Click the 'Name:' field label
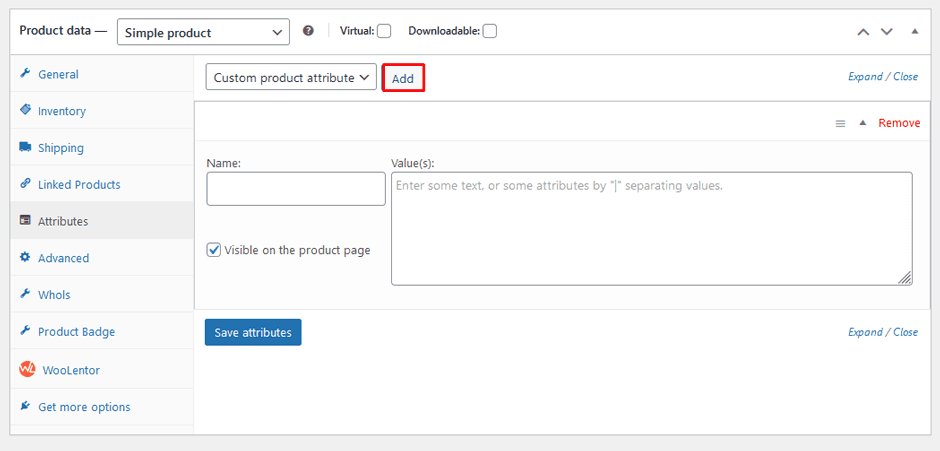The image size is (940, 451). pyautogui.click(x=223, y=163)
